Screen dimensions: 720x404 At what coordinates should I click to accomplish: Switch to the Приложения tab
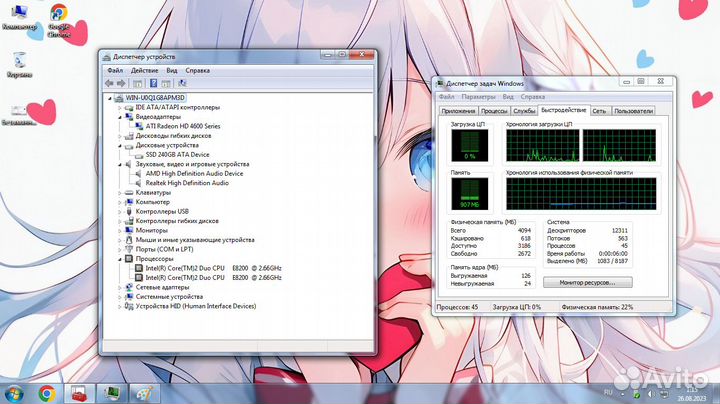point(458,111)
